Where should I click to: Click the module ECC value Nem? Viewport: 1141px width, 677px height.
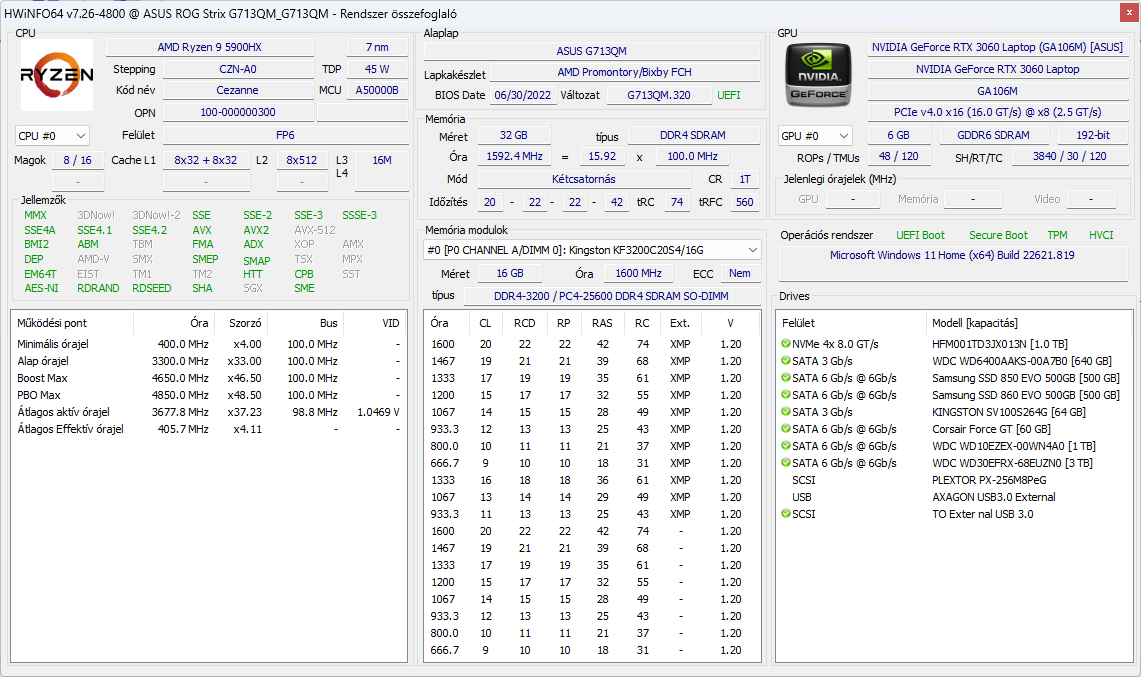[740, 273]
